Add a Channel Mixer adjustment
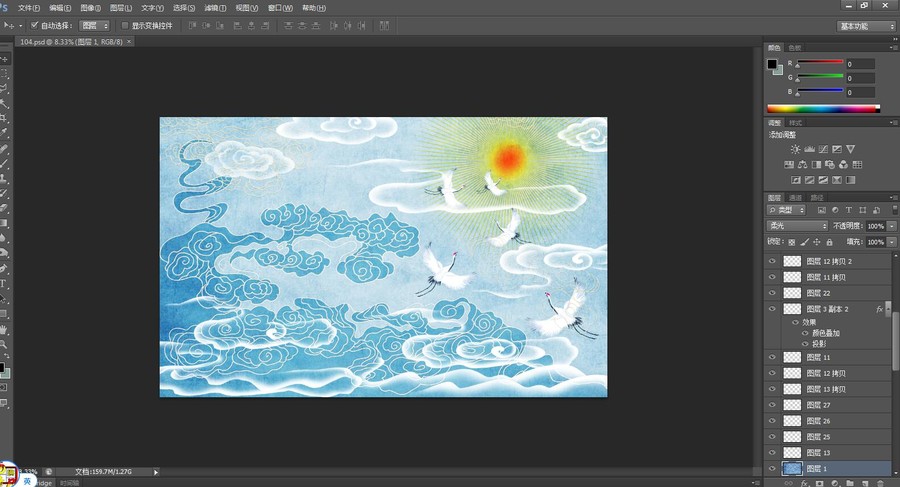Screen dimensions: 900x487 click(843, 165)
